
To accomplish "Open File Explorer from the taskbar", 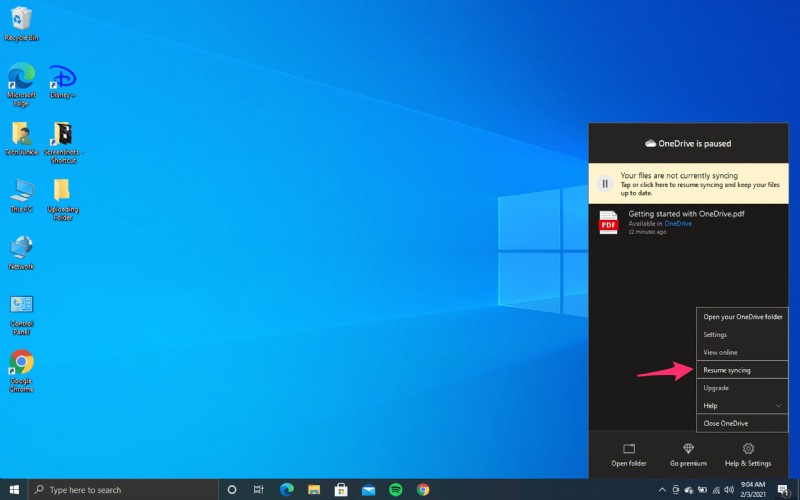I will click(314, 490).
